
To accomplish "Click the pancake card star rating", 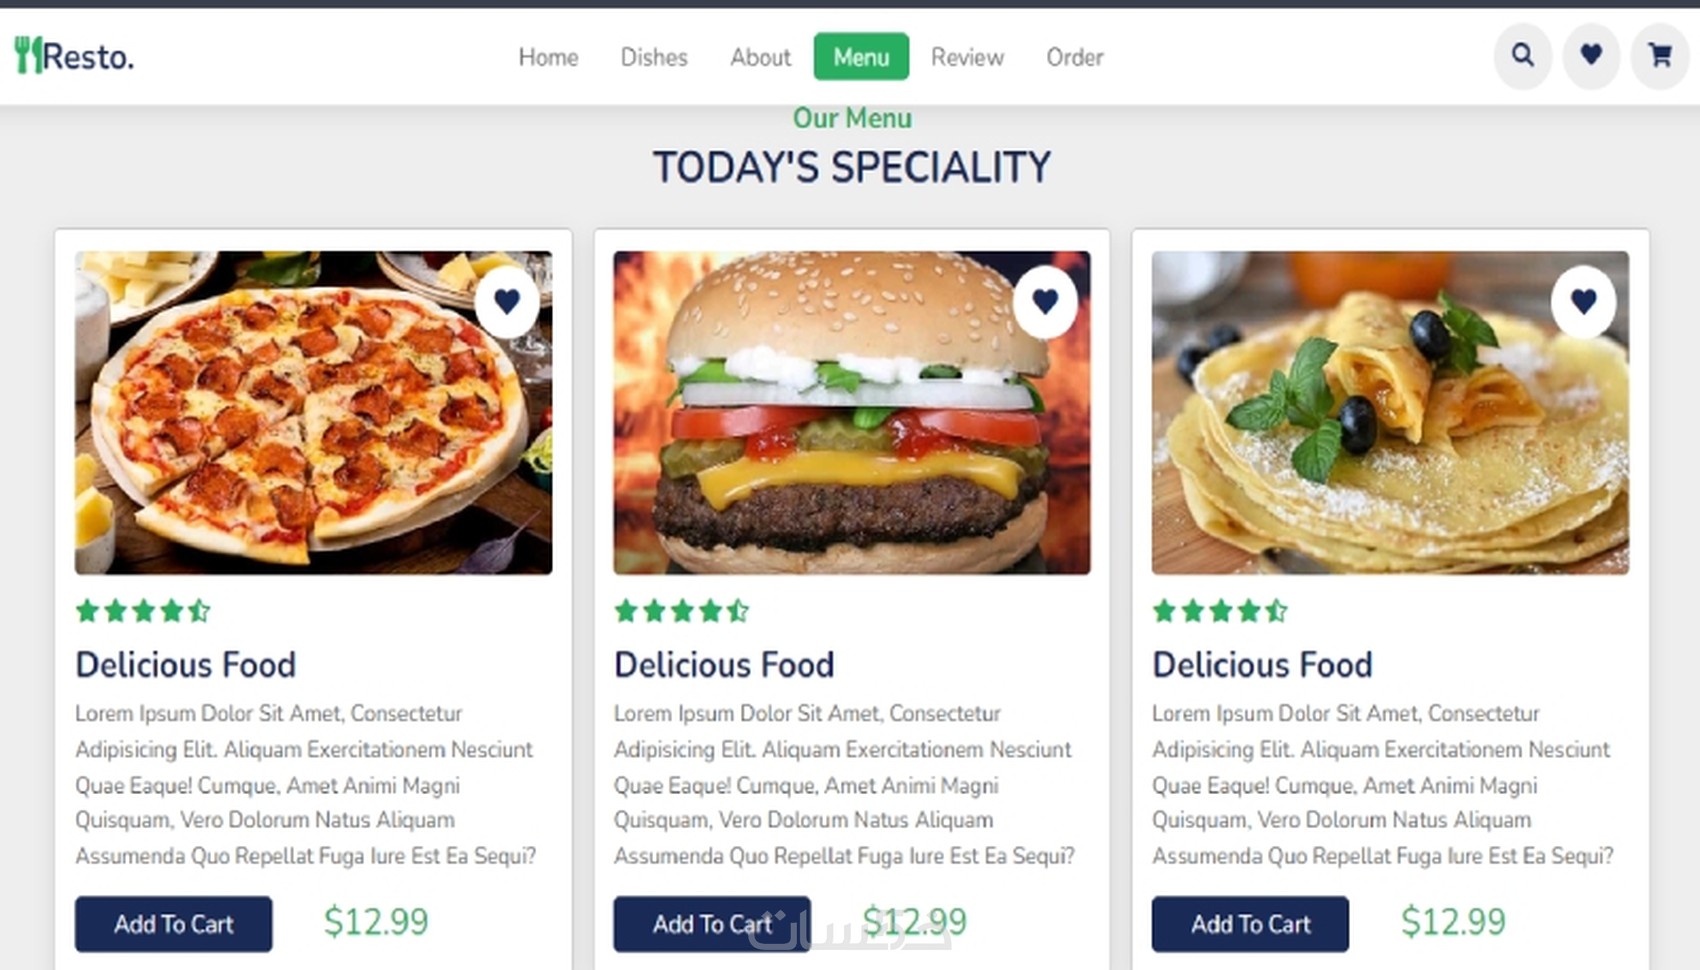I will (x=1219, y=610).
